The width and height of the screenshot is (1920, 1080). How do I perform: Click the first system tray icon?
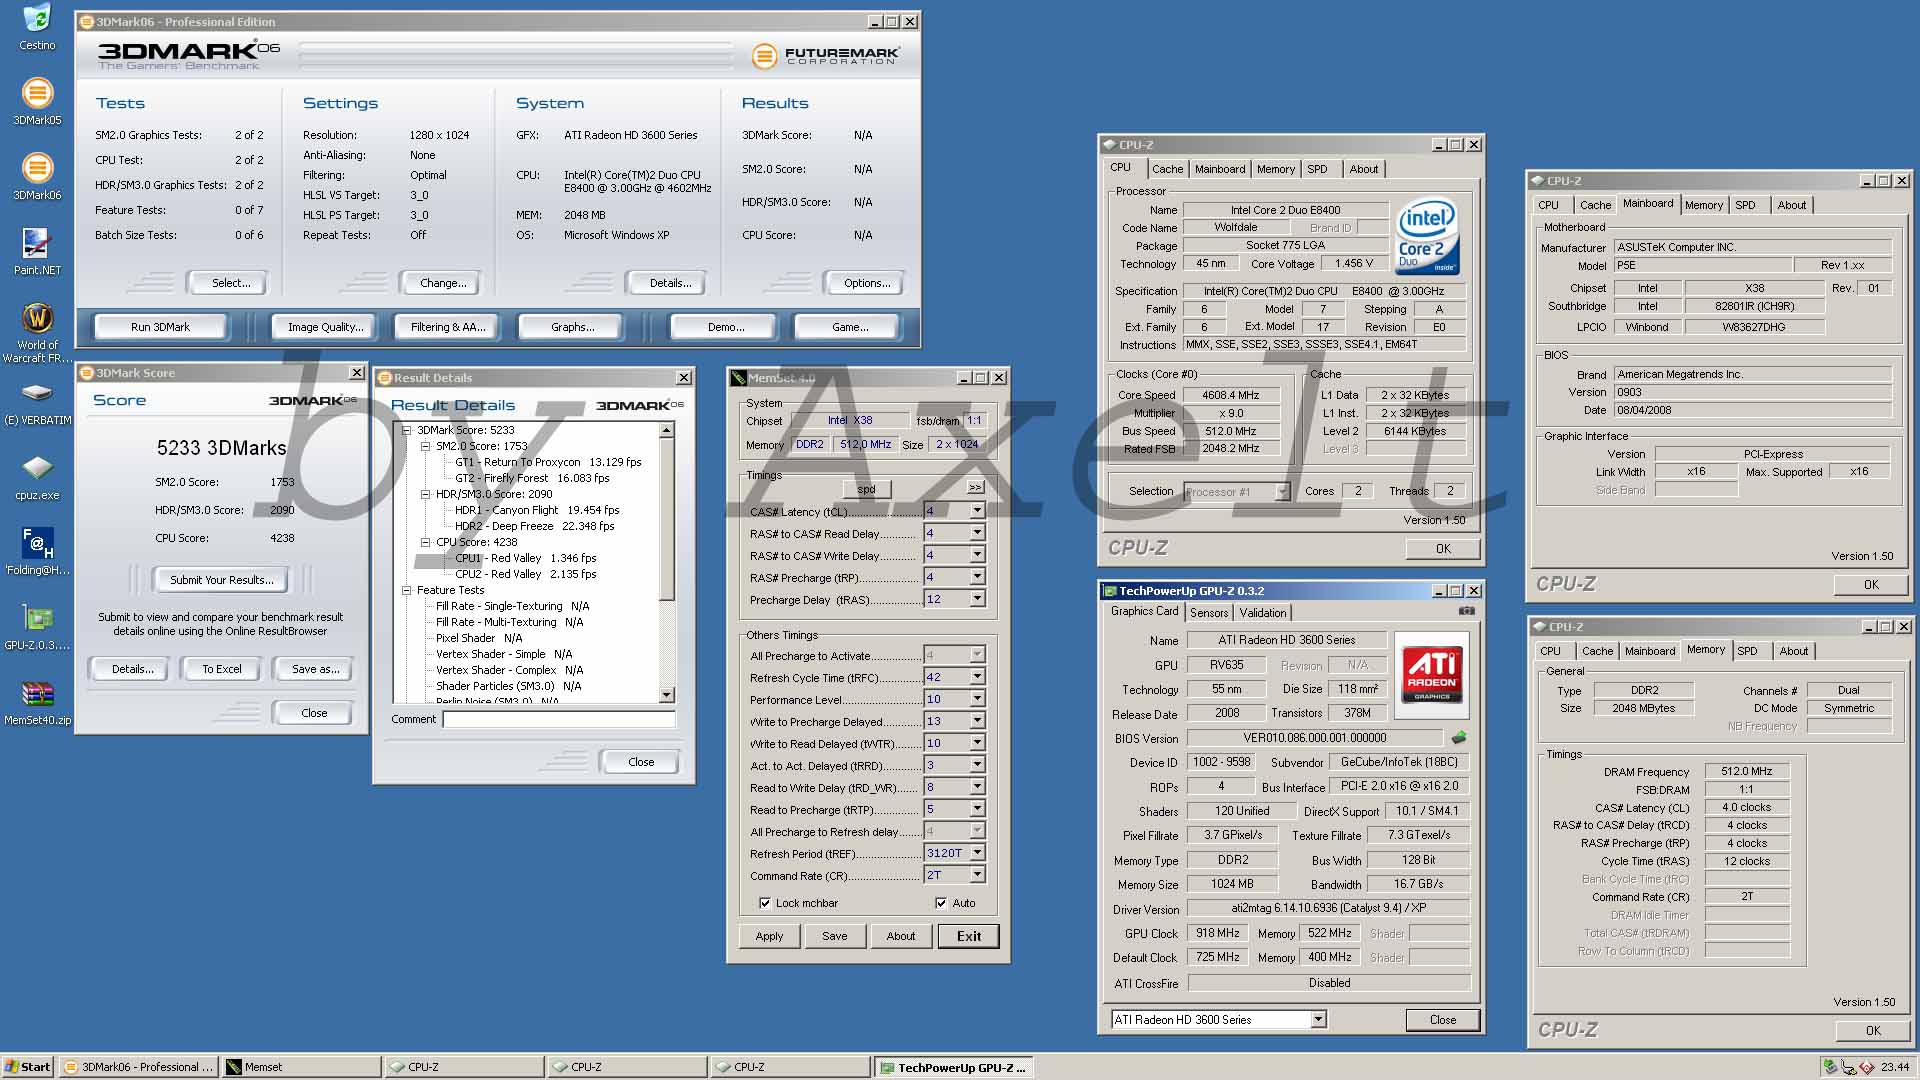click(1830, 1067)
